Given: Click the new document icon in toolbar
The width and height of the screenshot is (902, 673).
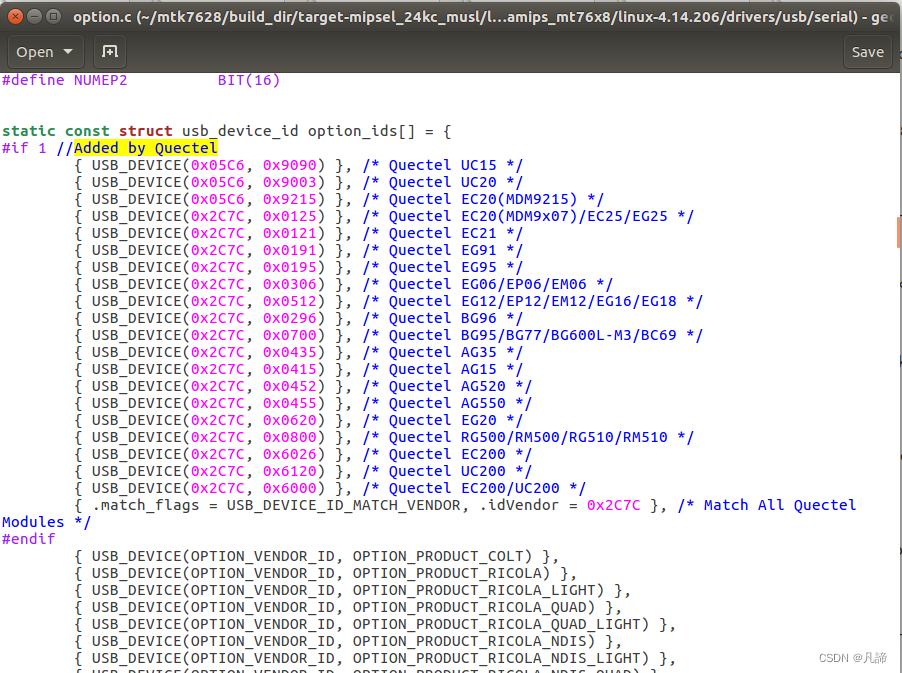Looking at the screenshot, I should point(109,52).
